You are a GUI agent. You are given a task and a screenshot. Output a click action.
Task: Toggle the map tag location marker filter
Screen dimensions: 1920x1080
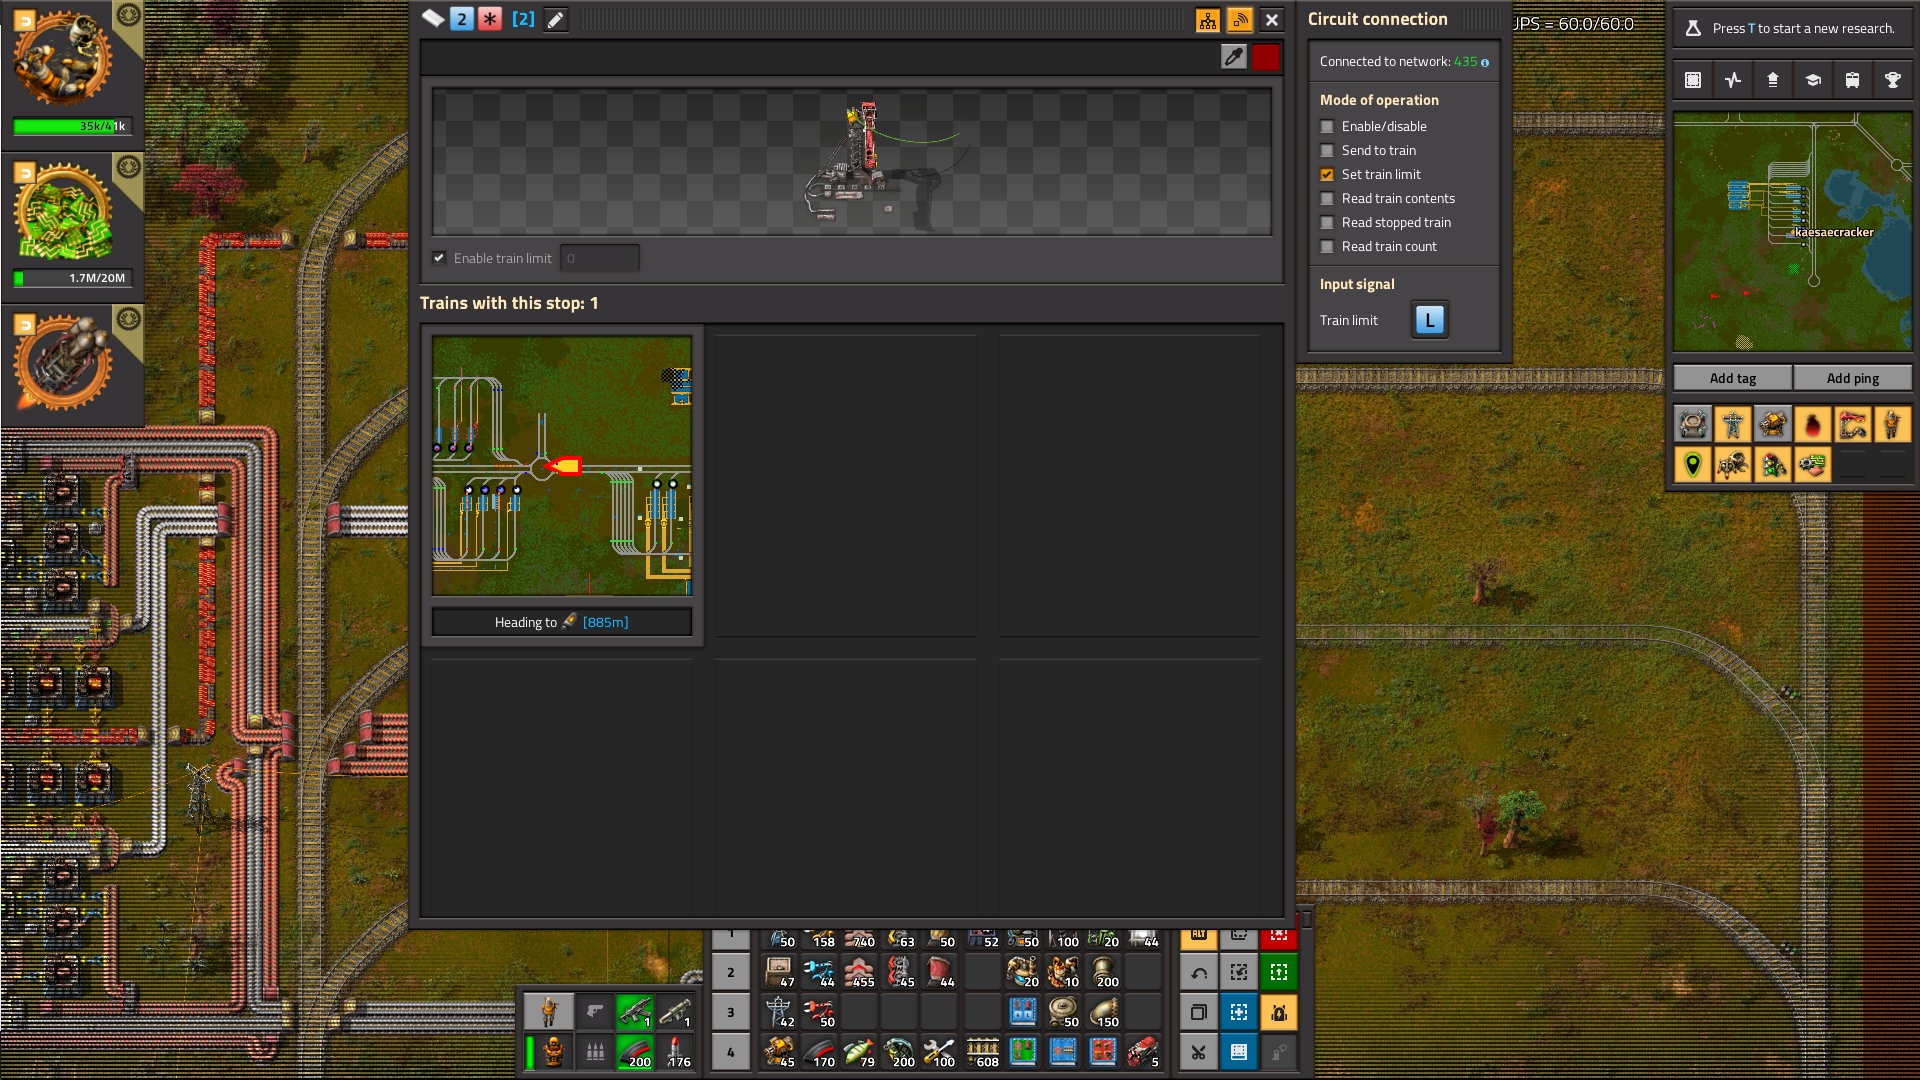pos(1693,465)
